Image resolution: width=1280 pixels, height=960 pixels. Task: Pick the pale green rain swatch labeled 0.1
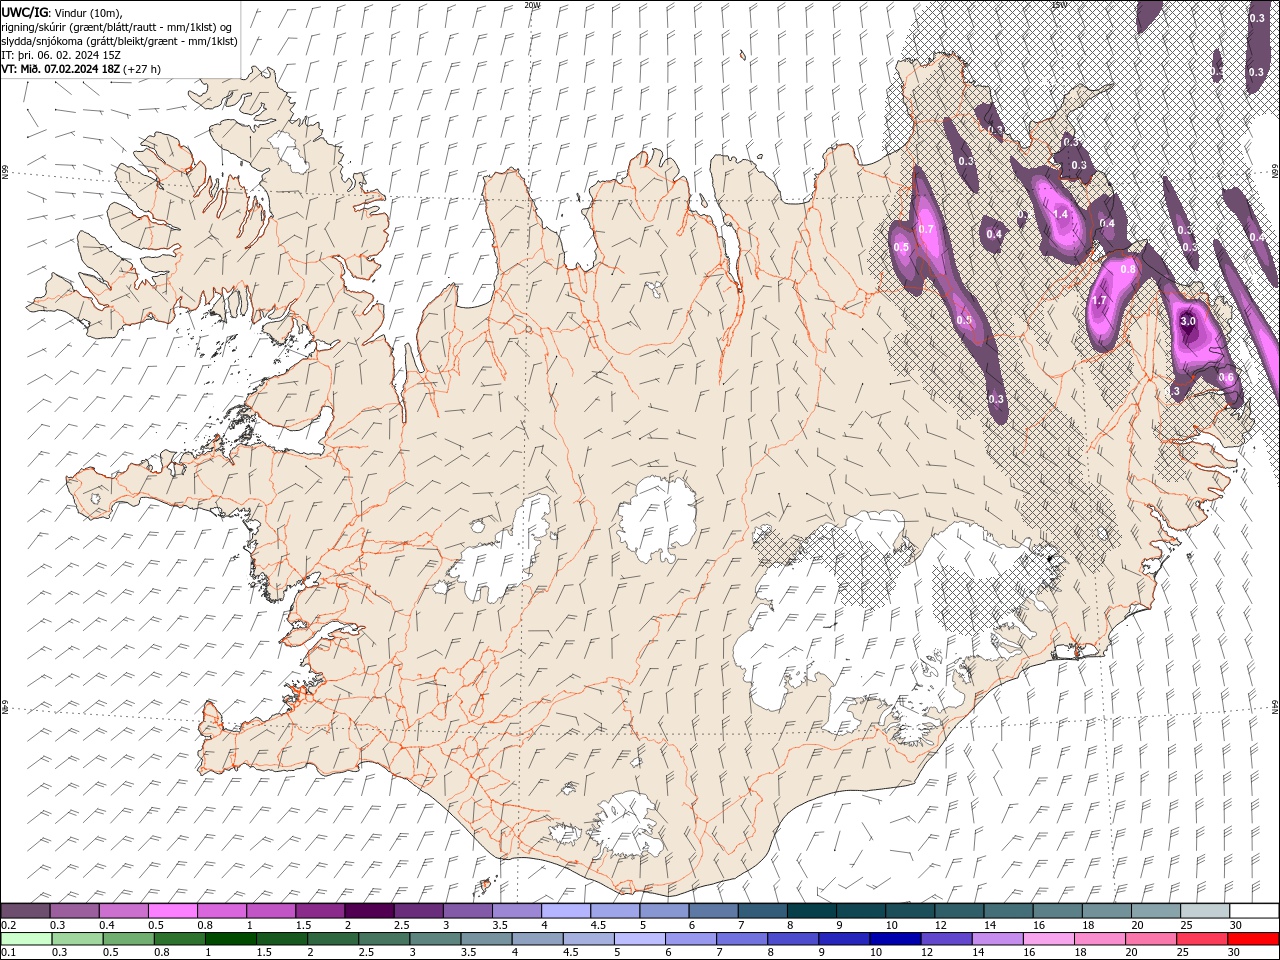(x=26, y=939)
